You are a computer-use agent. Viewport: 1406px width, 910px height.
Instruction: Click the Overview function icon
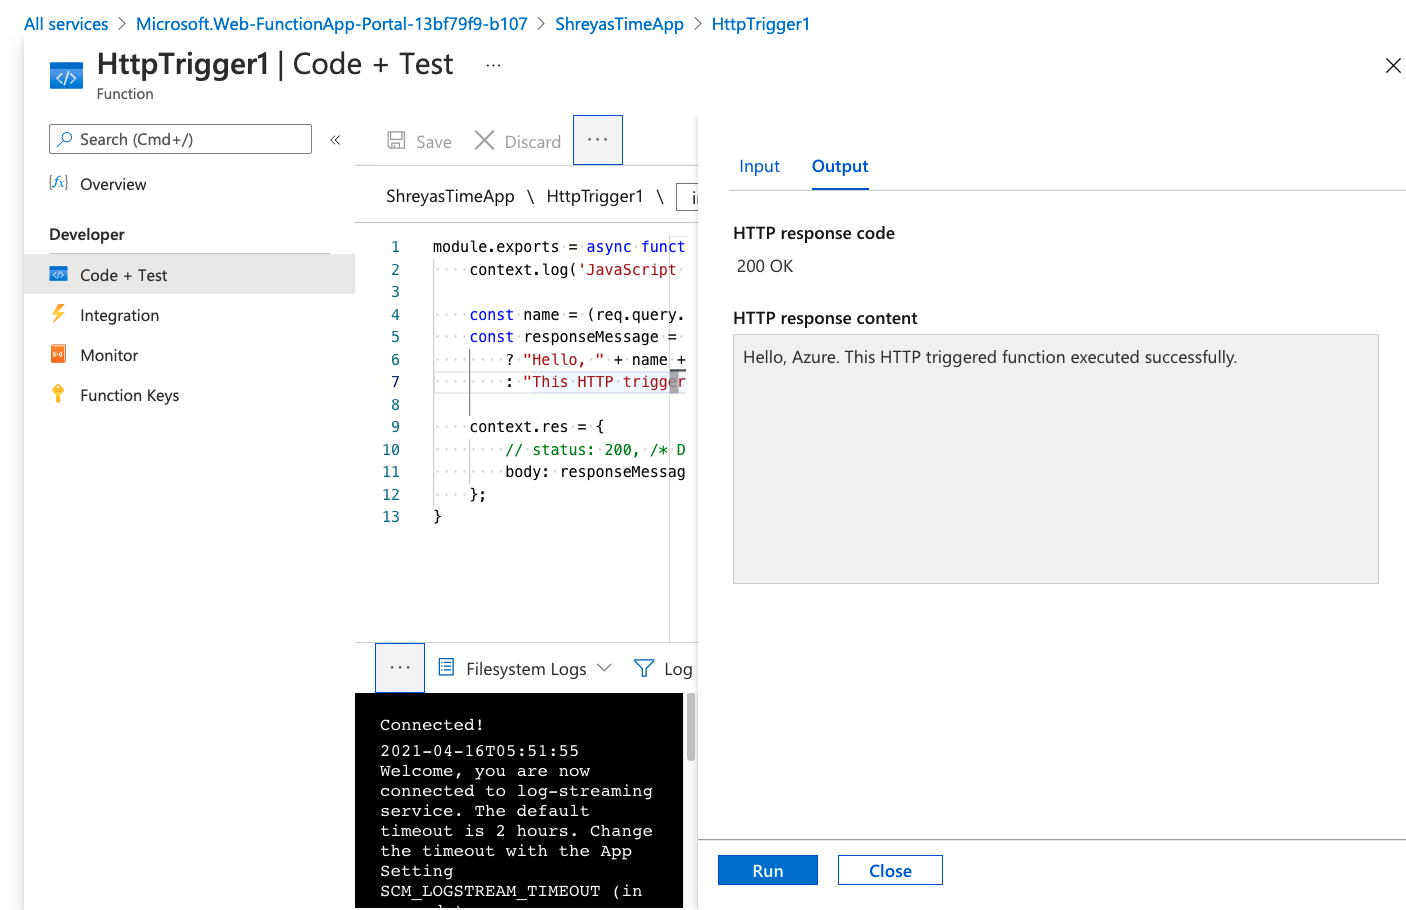59,183
